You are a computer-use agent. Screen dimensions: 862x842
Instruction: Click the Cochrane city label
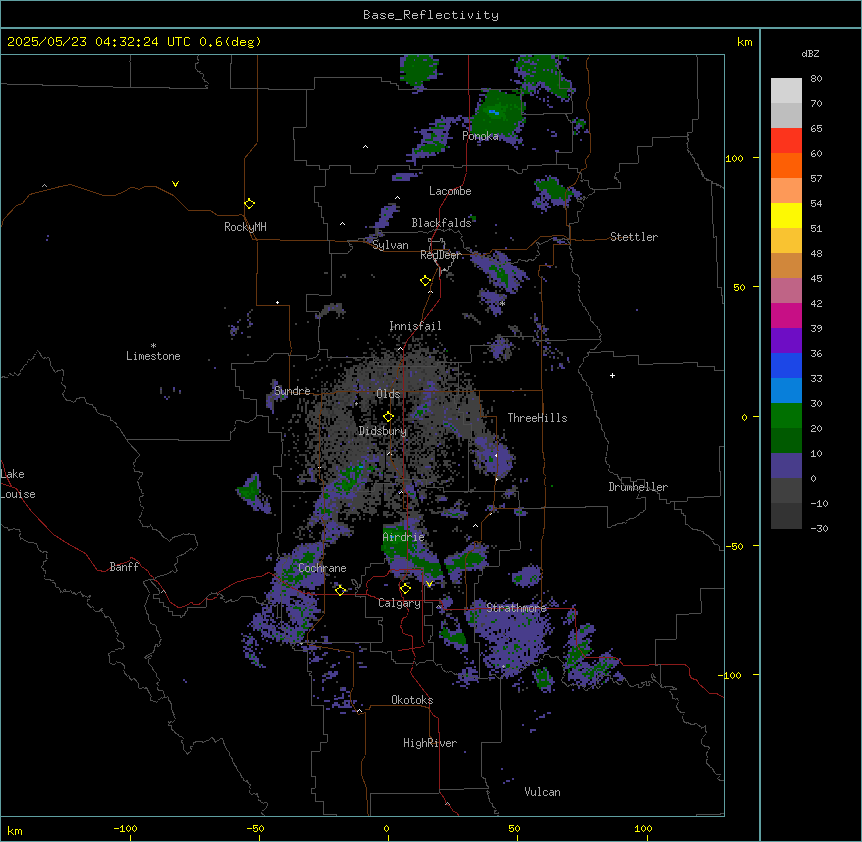[322, 568]
